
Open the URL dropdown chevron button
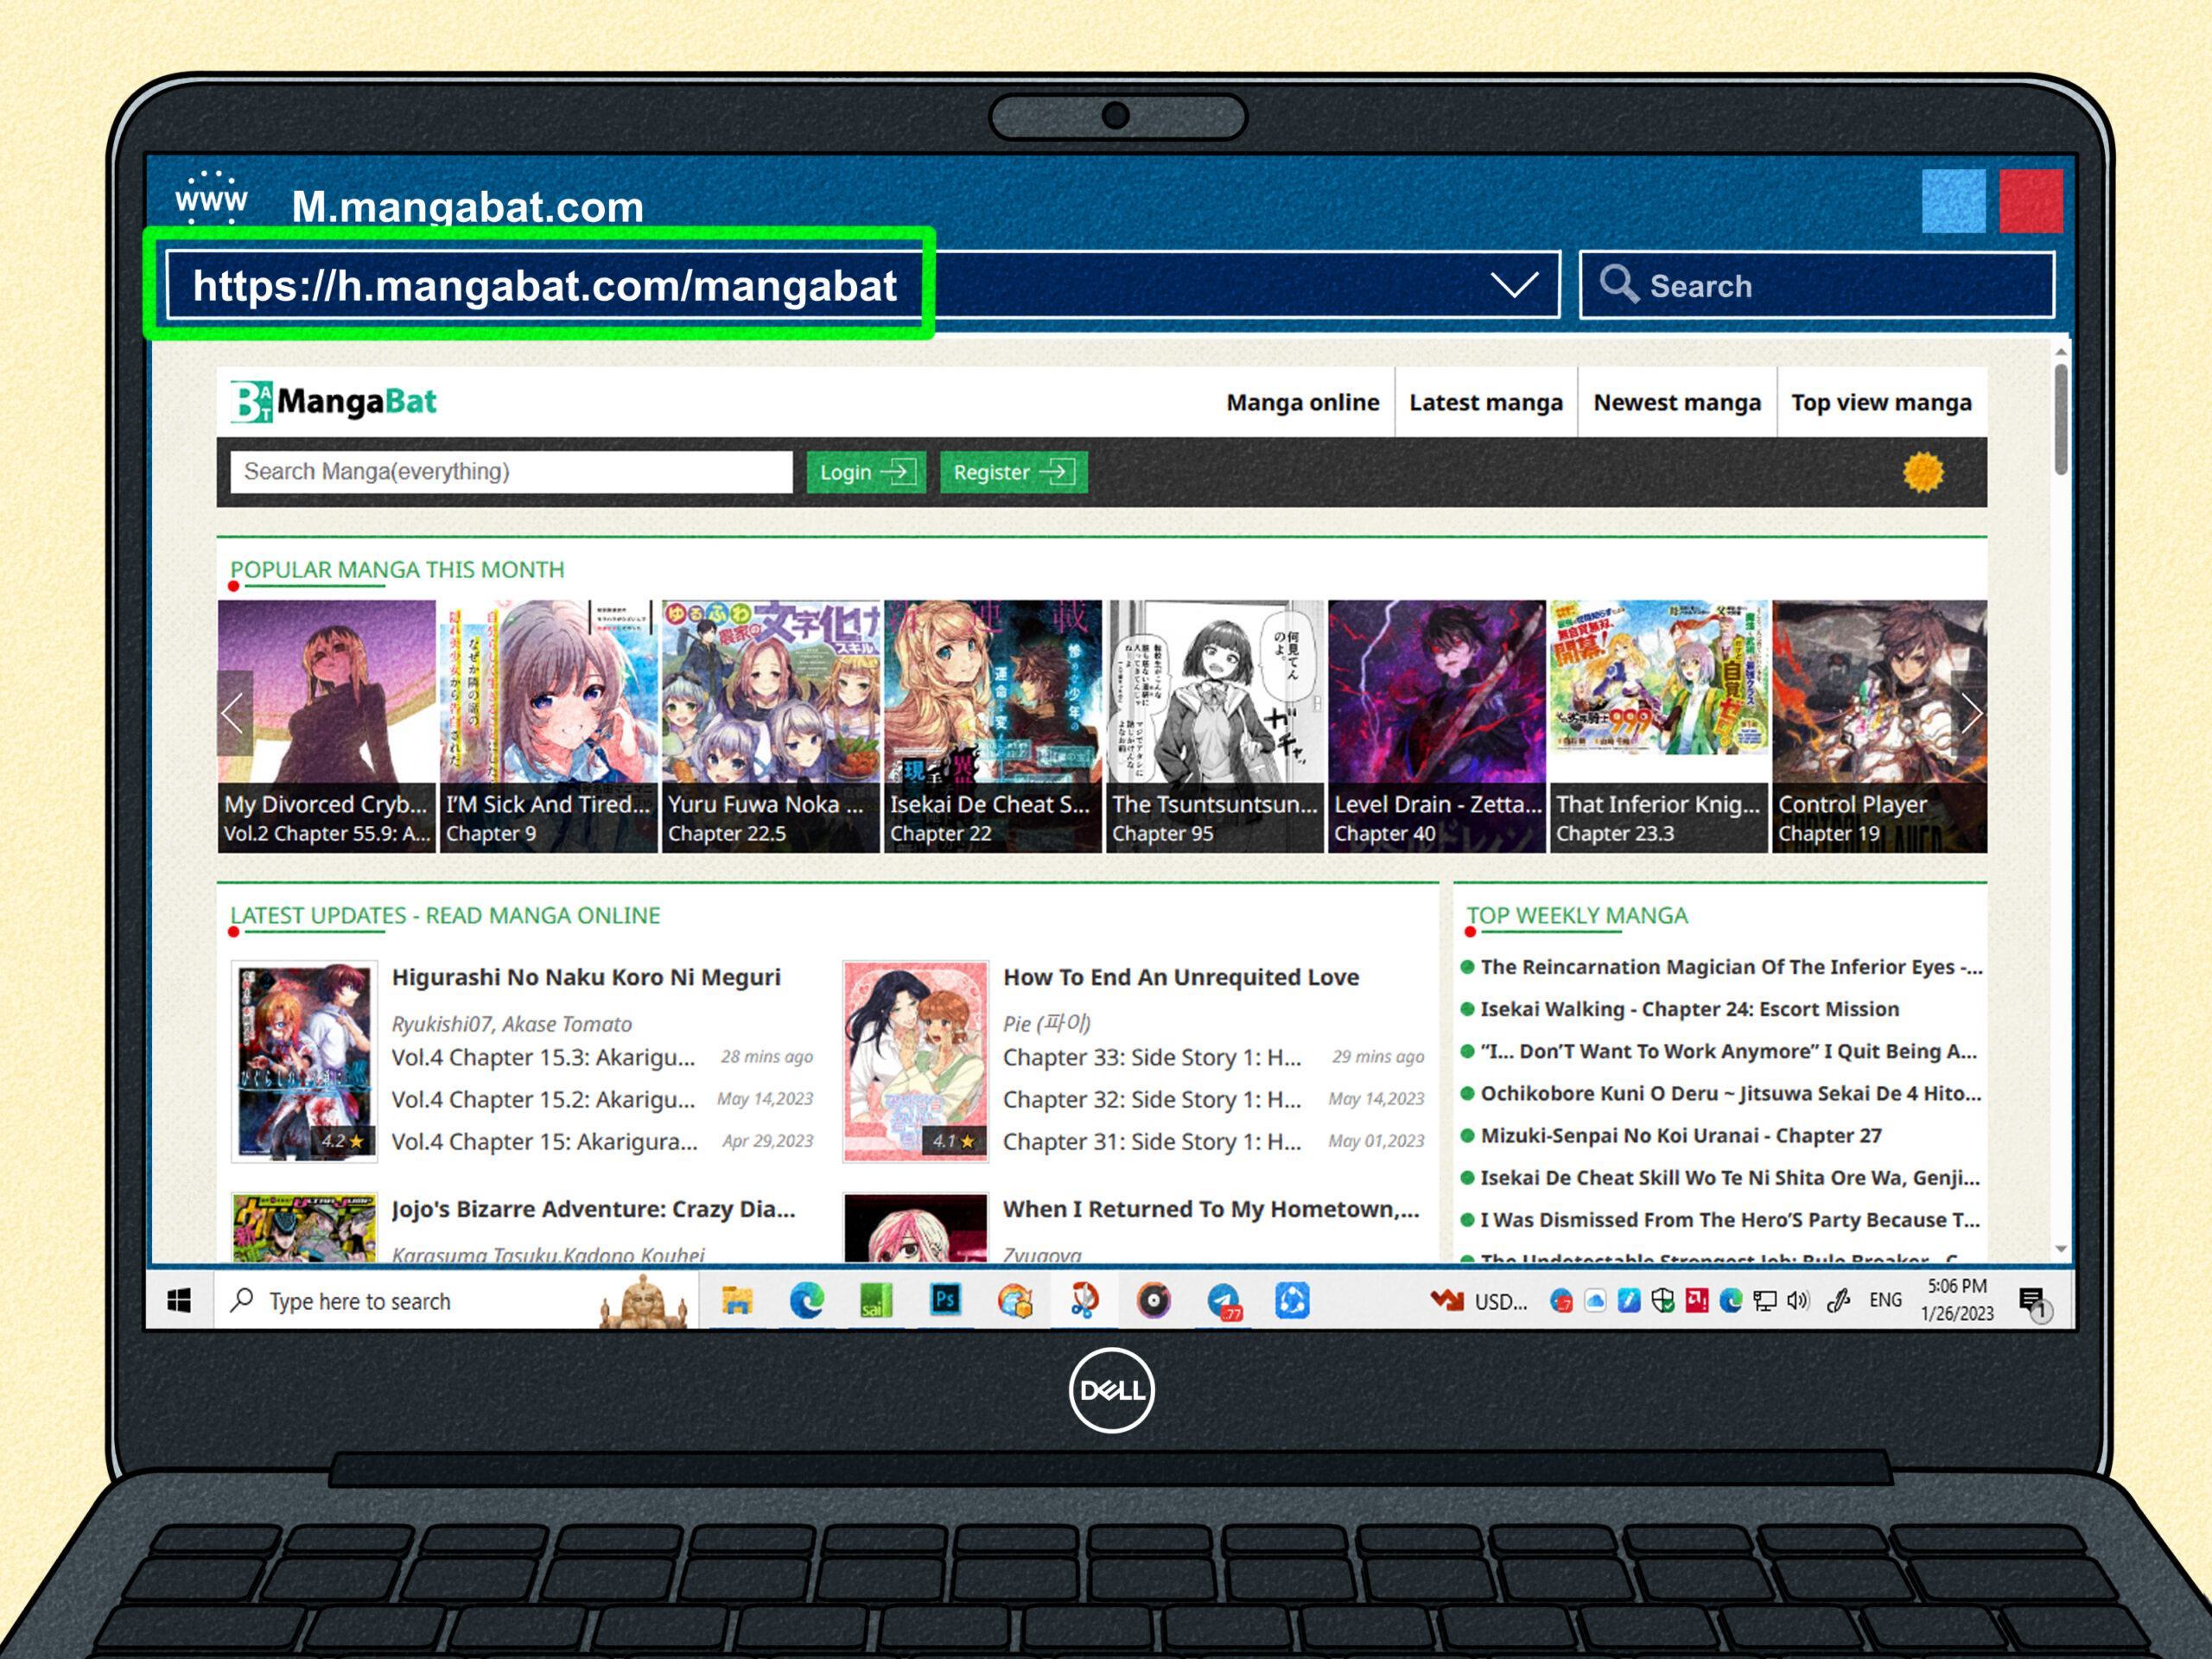pos(1514,284)
